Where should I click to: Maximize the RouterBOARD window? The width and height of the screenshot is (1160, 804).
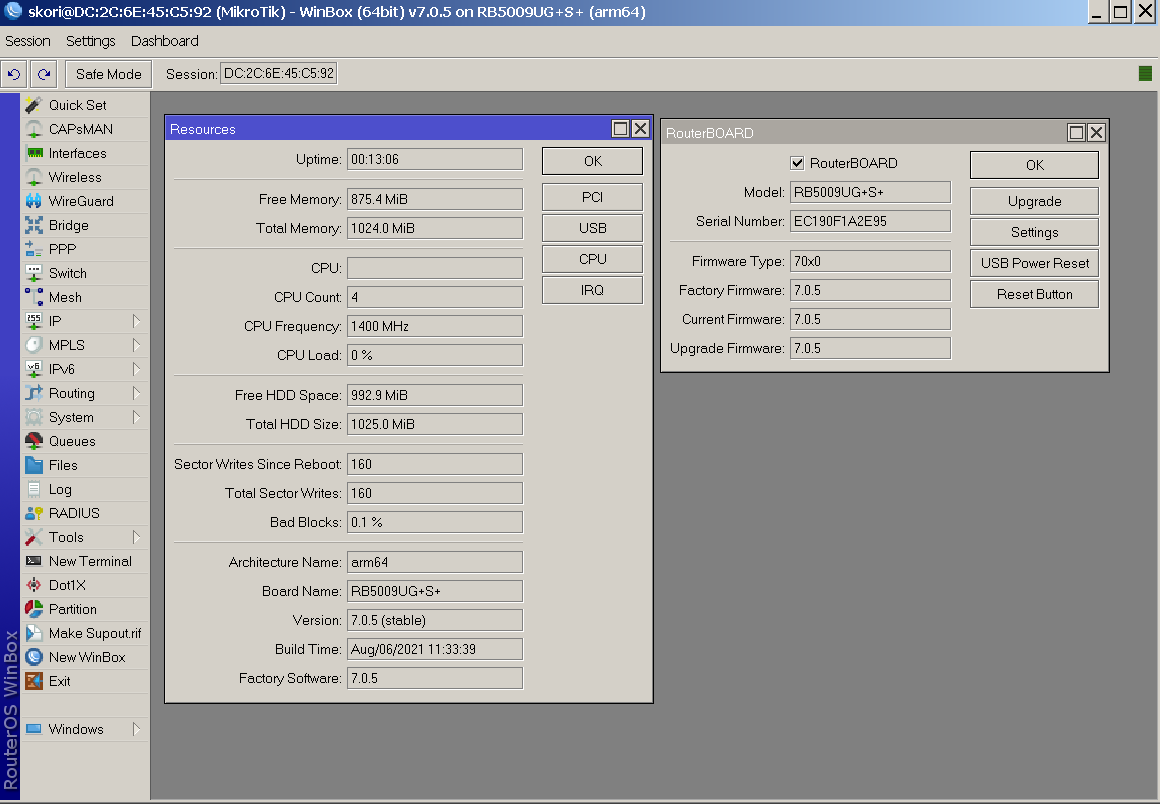click(1076, 132)
